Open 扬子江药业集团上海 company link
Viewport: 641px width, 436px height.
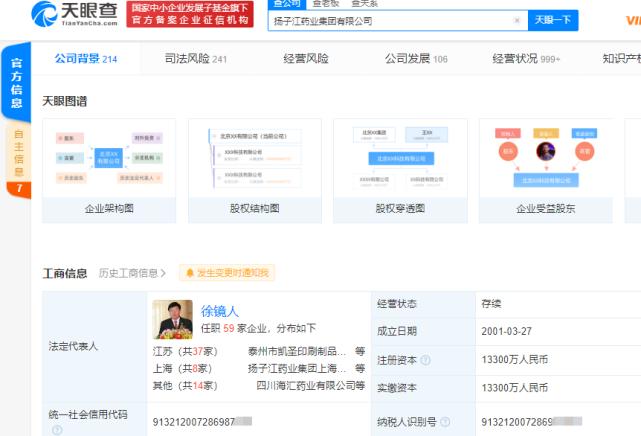[297, 369]
